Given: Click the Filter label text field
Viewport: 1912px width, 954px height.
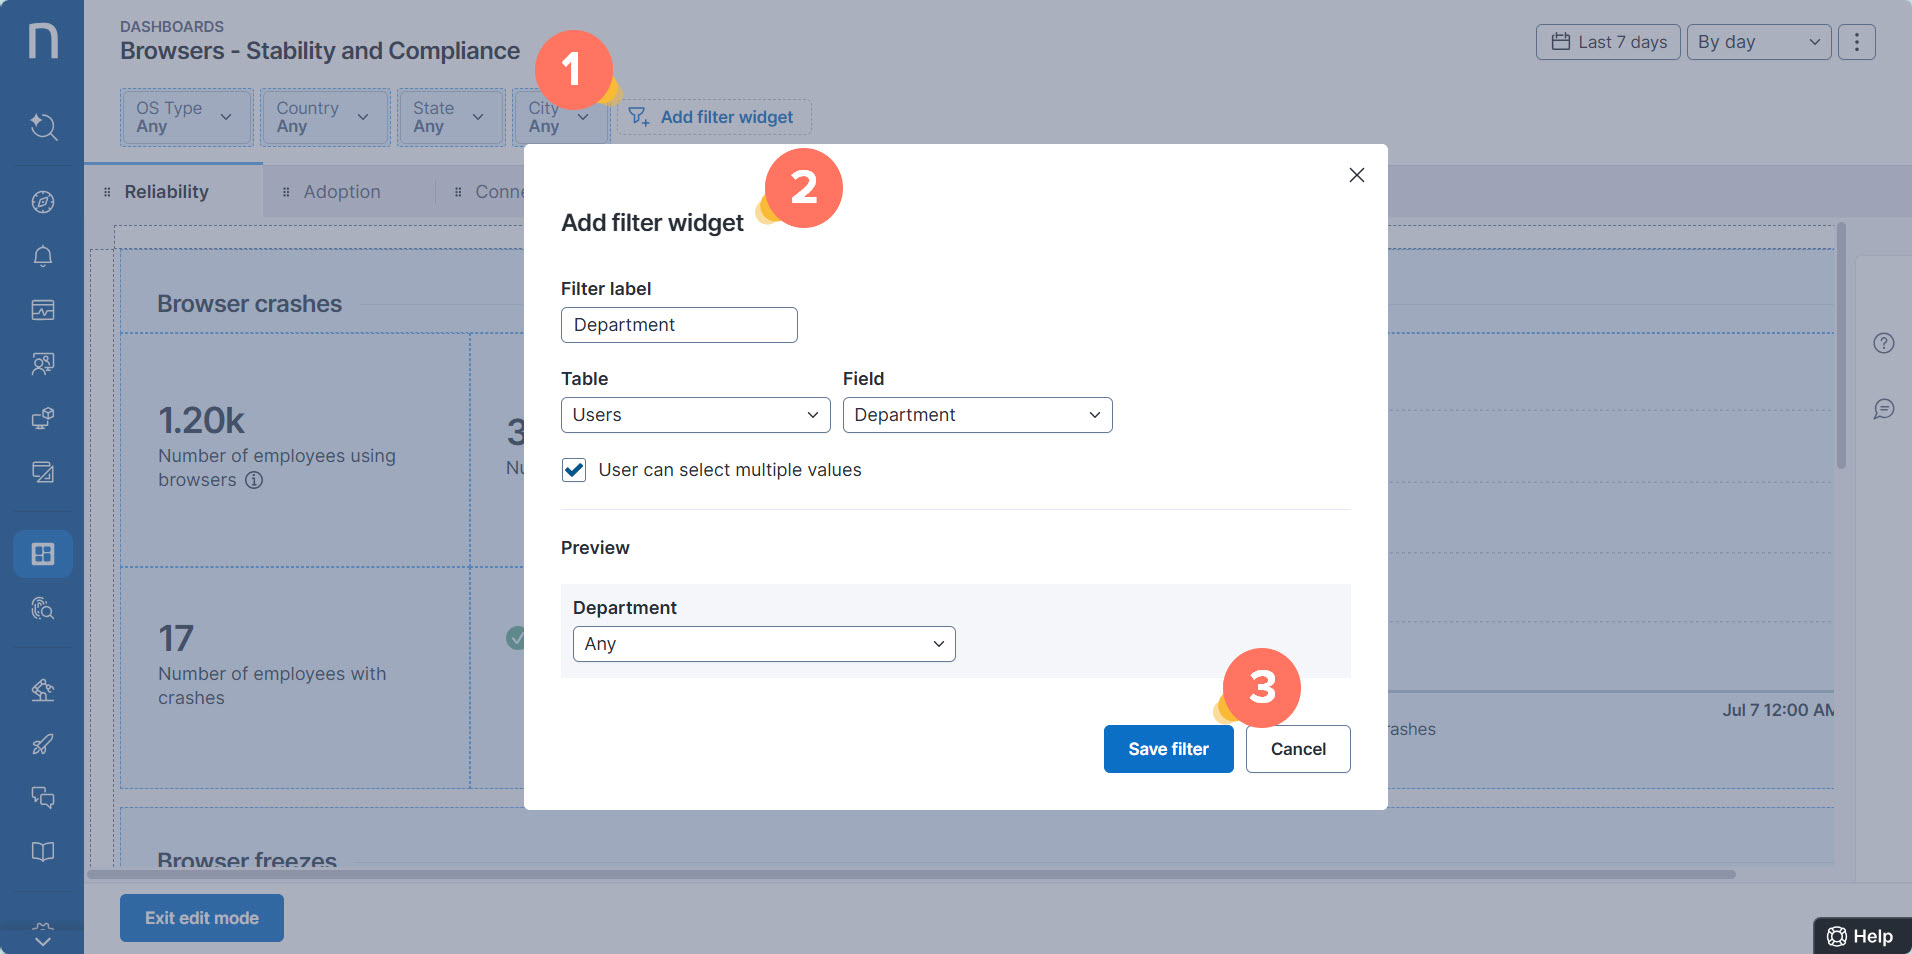Looking at the screenshot, I should point(679,325).
